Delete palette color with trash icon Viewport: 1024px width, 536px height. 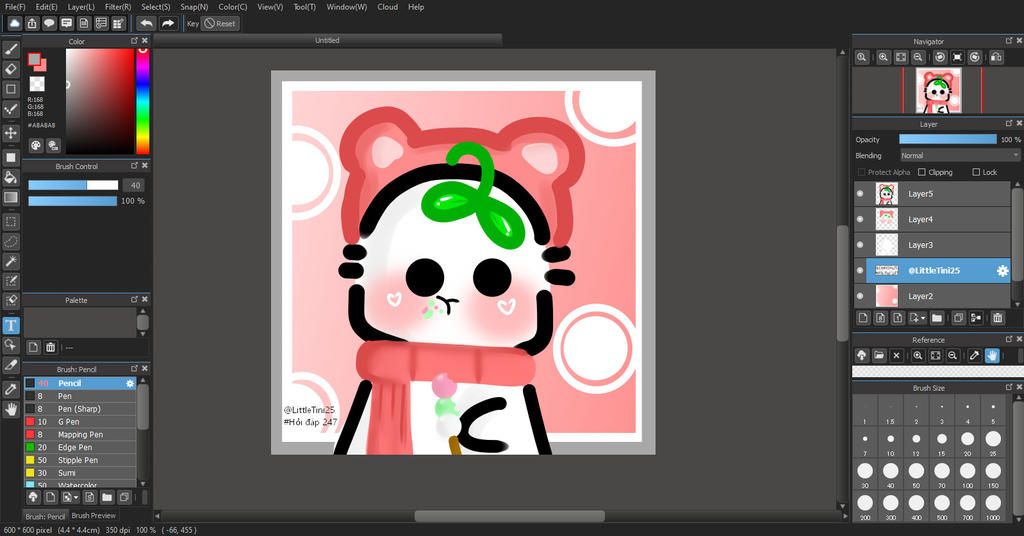(50, 347)
